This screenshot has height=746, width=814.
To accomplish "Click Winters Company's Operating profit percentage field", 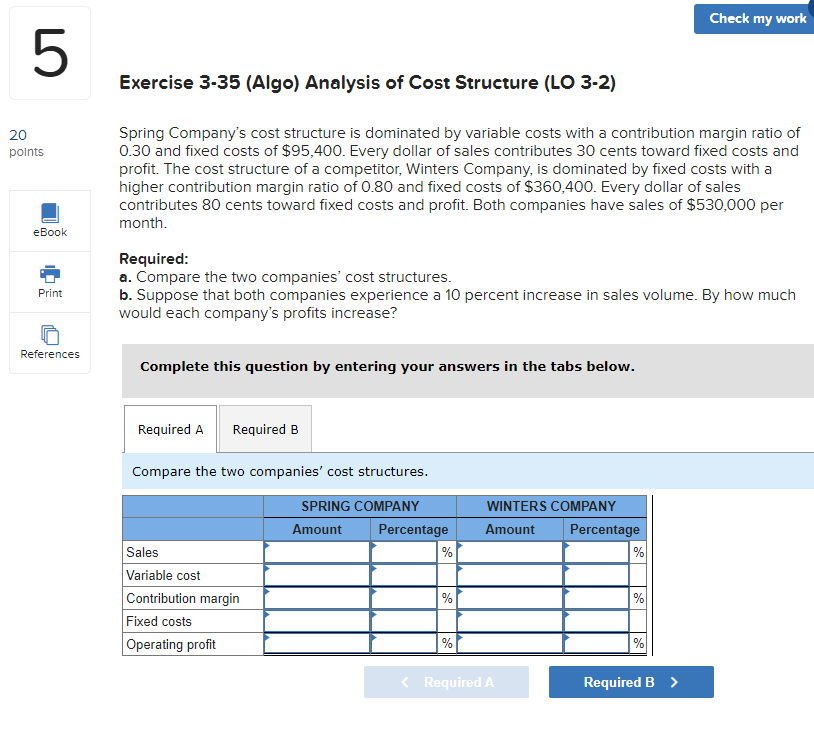I will point(598,643).
